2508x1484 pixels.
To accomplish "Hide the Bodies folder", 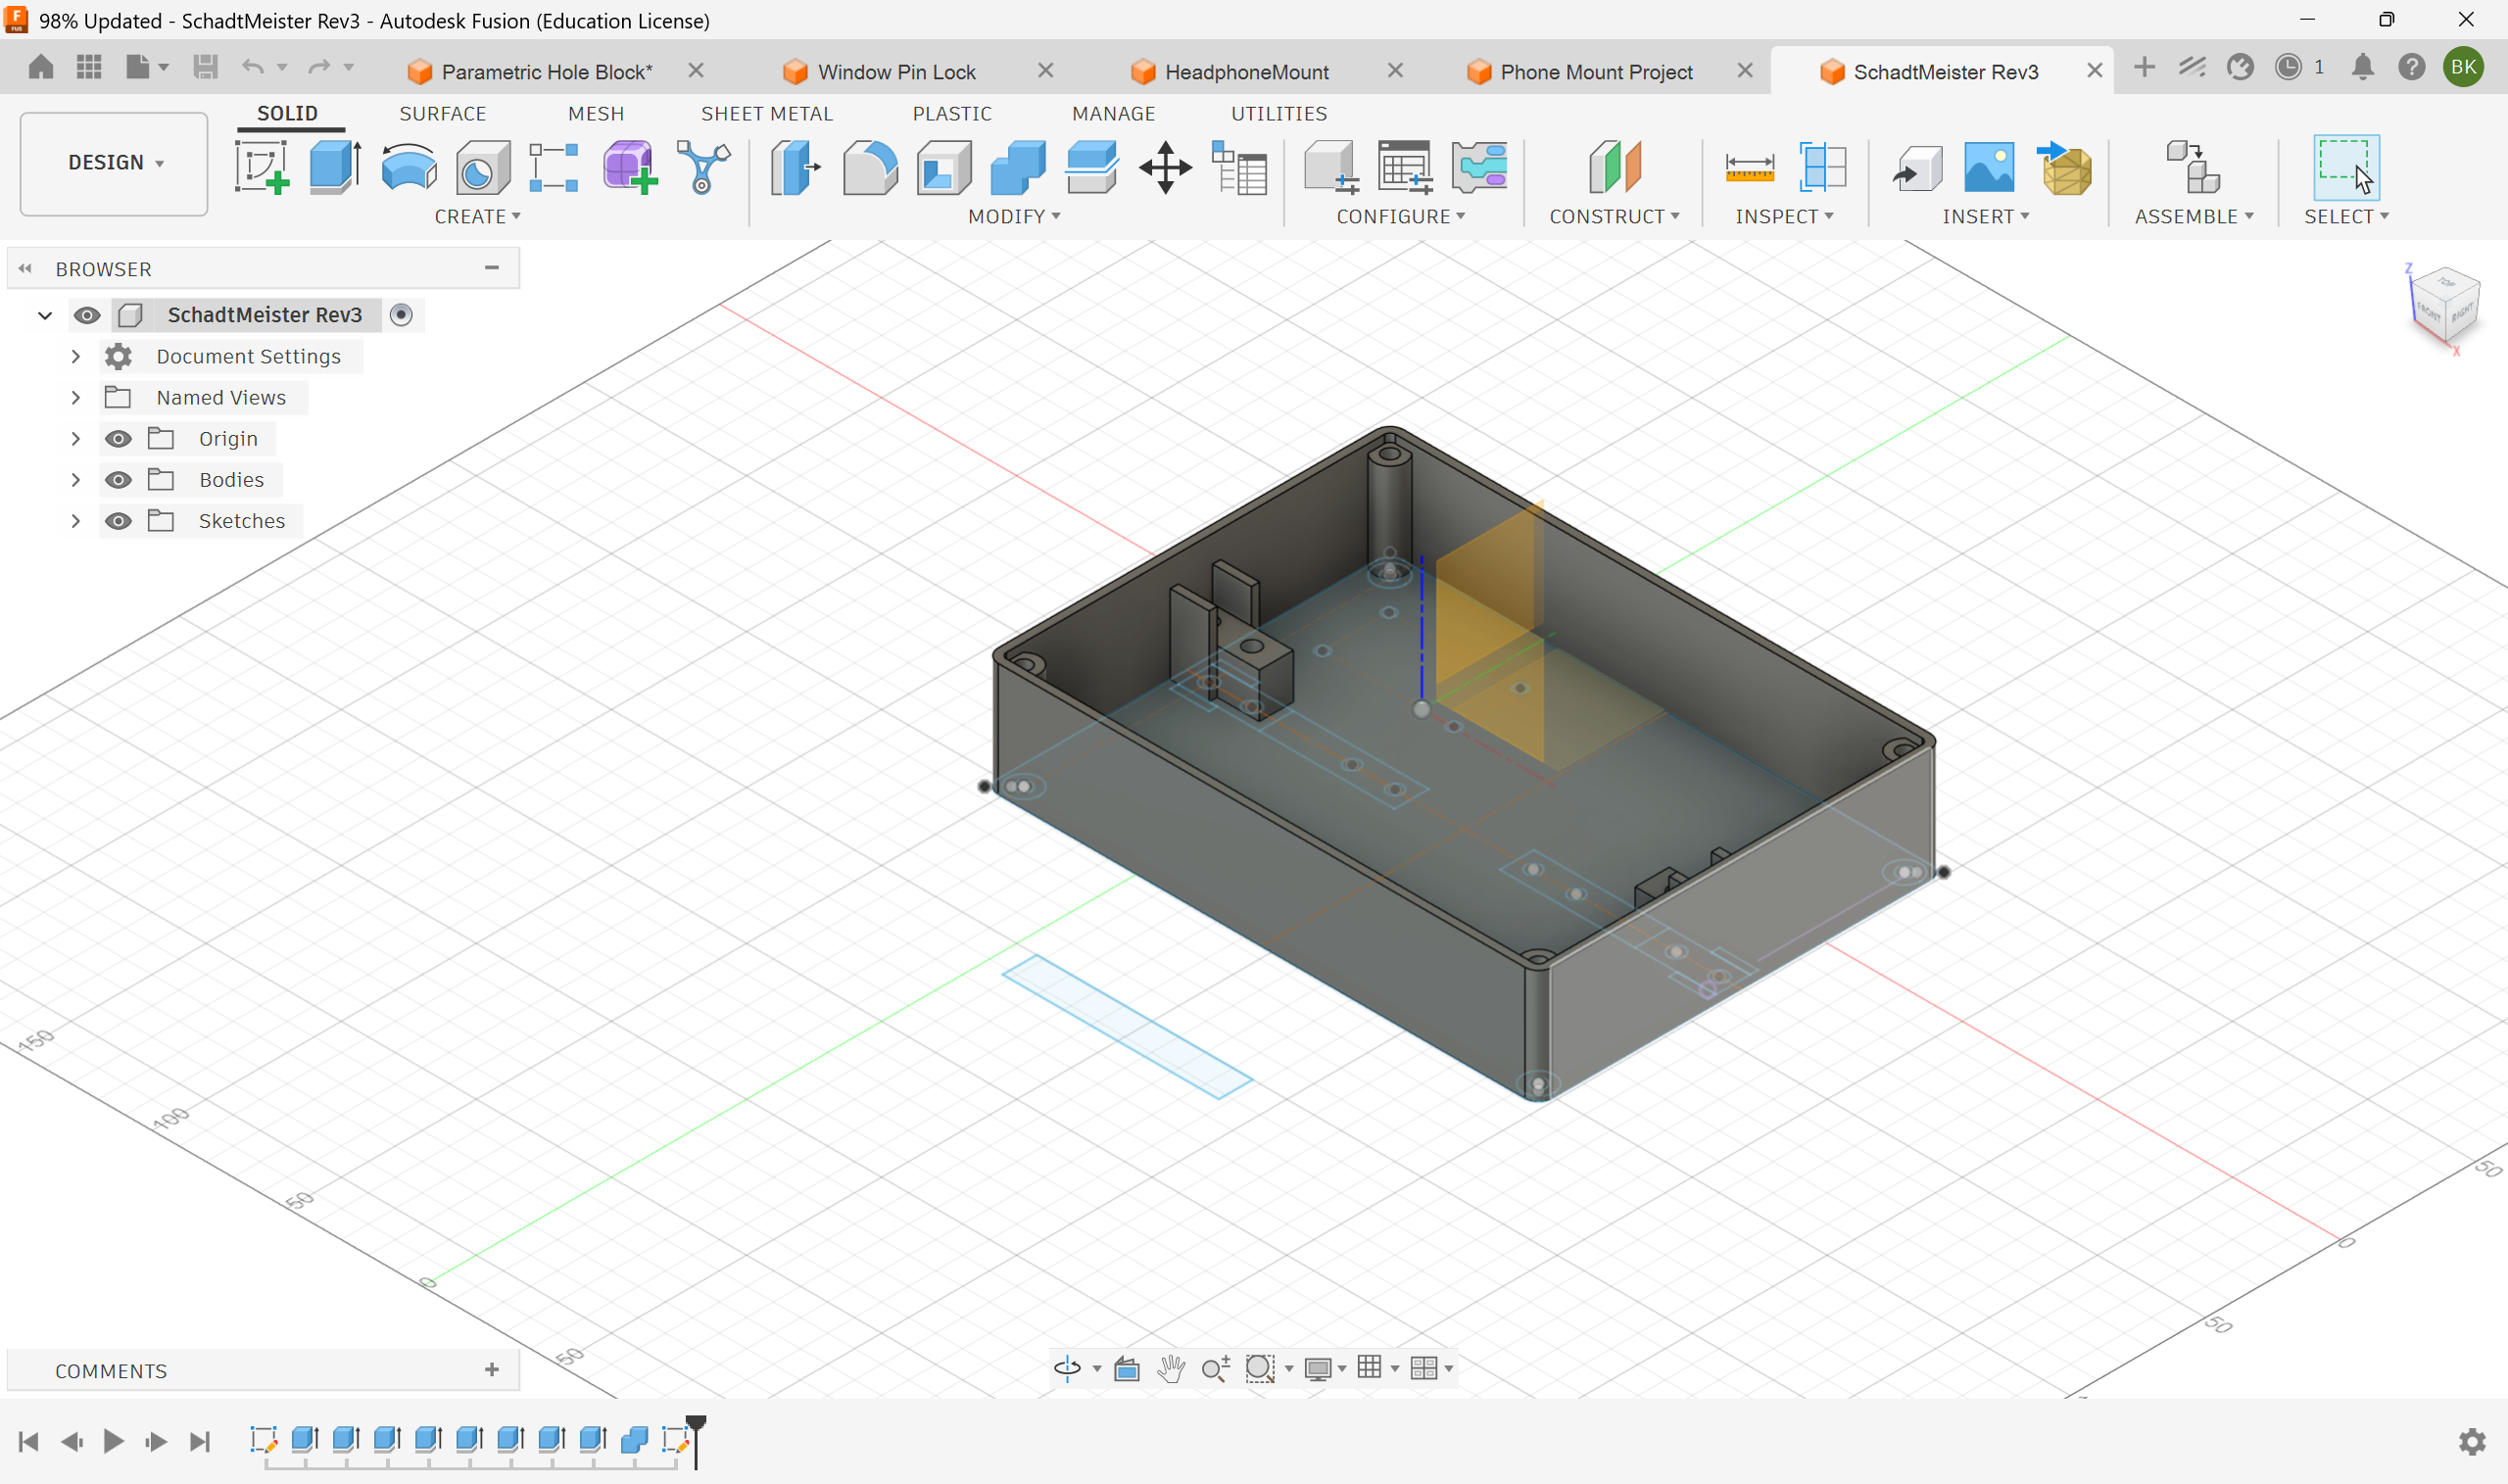I will 118,480.
